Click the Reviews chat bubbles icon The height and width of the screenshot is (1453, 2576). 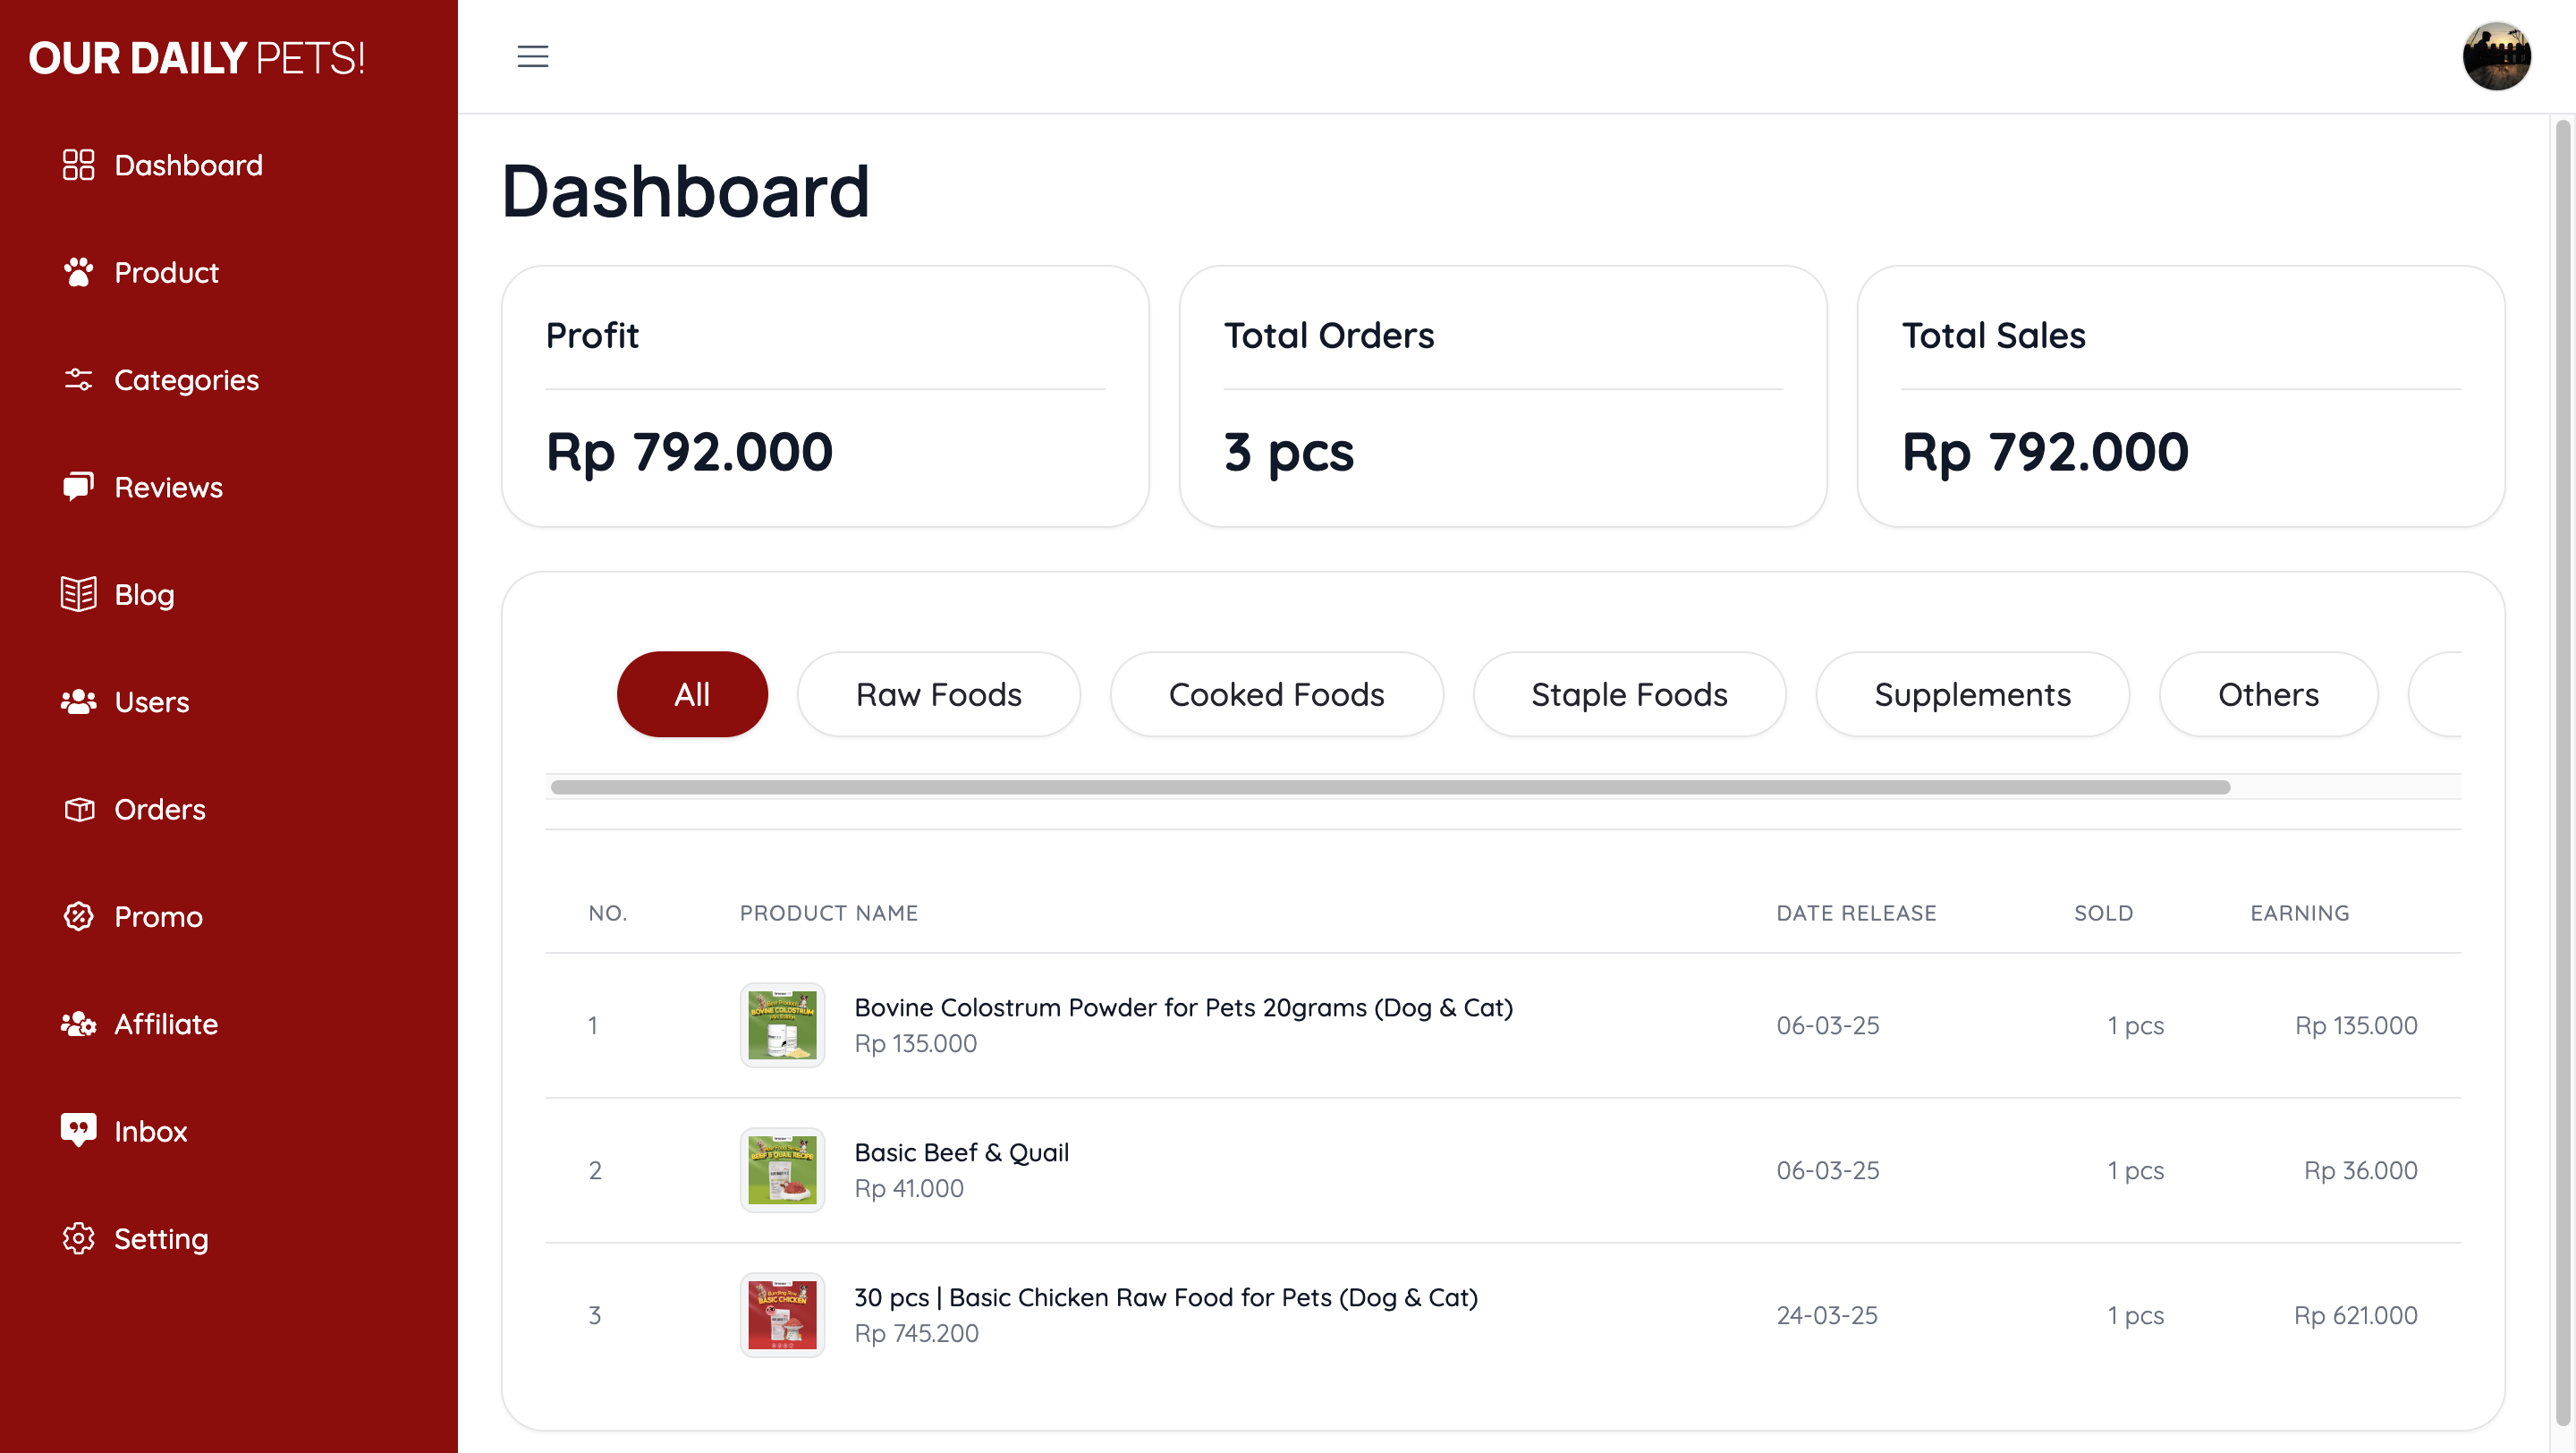click(78, 487)
